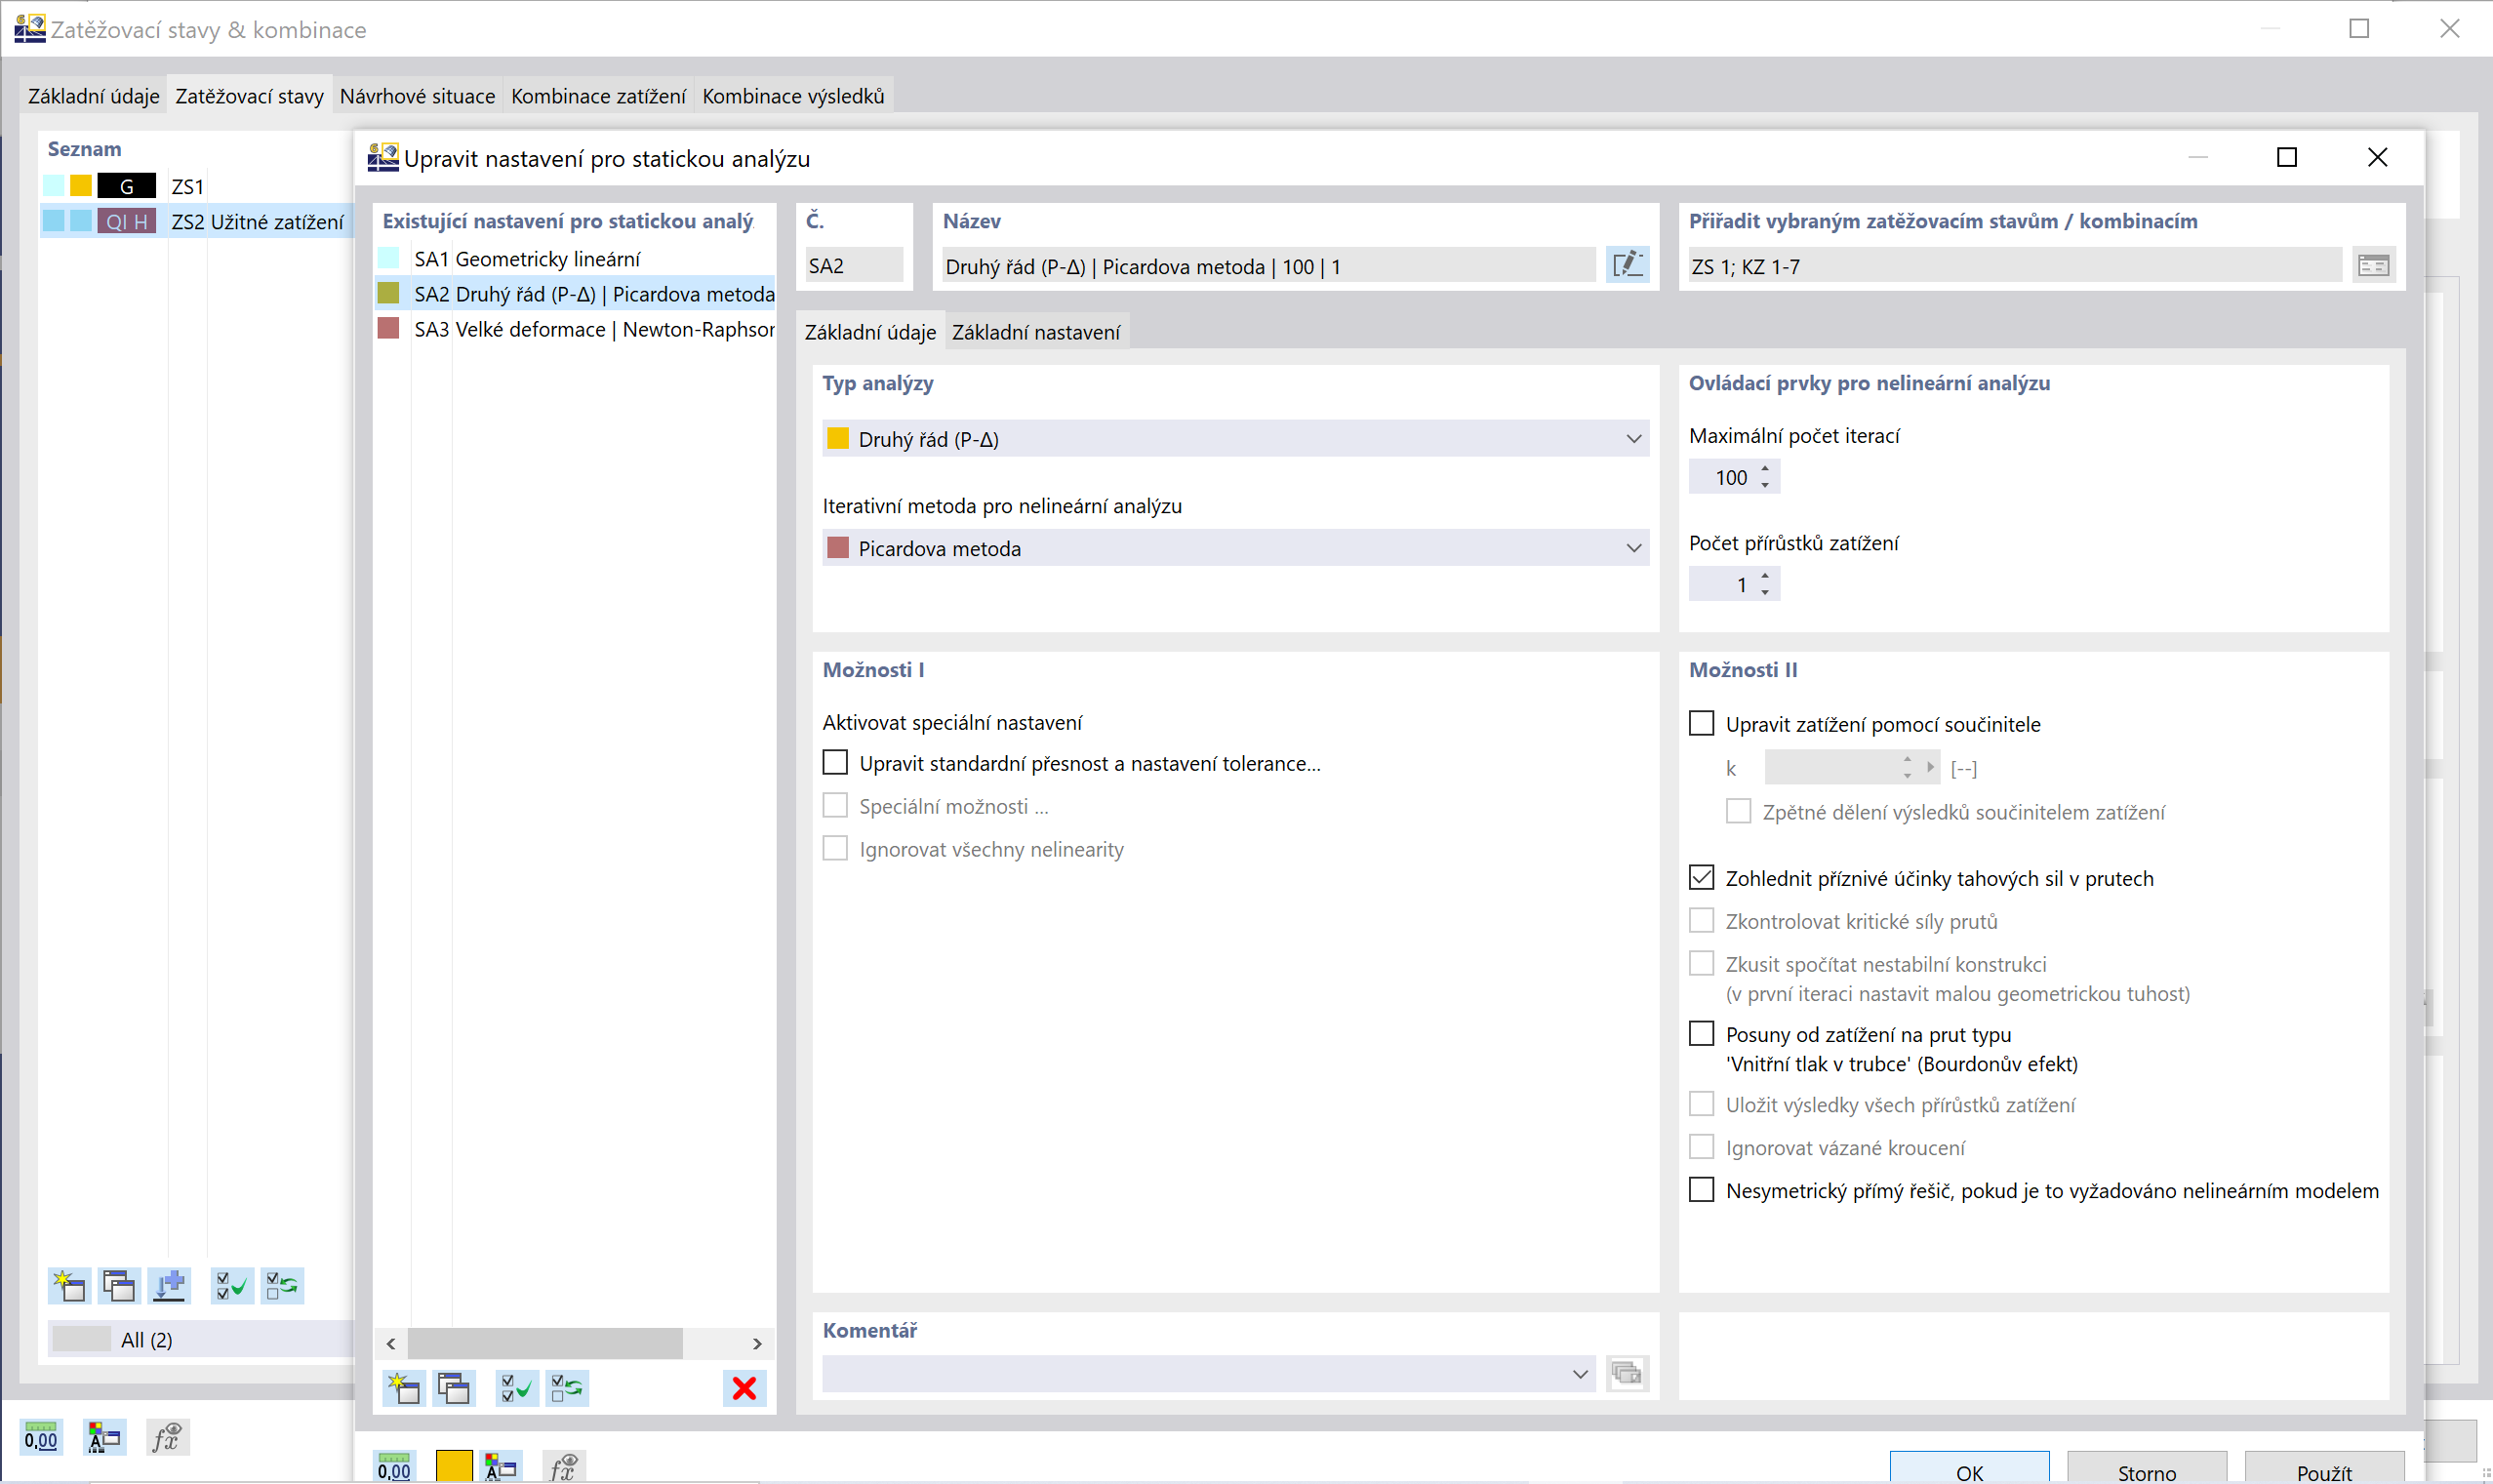Expand the Typ analýzy dropdown
Image resolution: width=2493 pixels, height=1484 pixels.
click(x=1633, y=439)
